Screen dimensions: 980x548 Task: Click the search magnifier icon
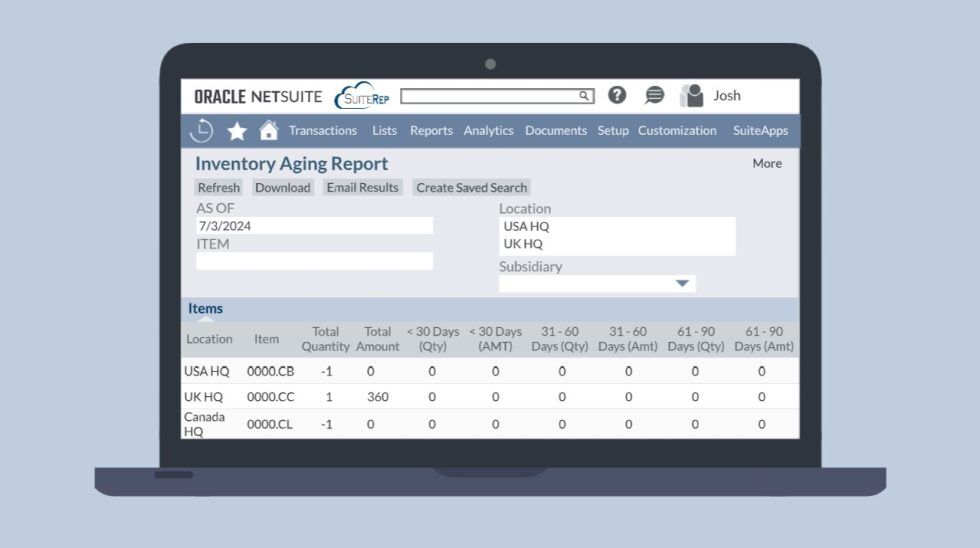[584, 96]
